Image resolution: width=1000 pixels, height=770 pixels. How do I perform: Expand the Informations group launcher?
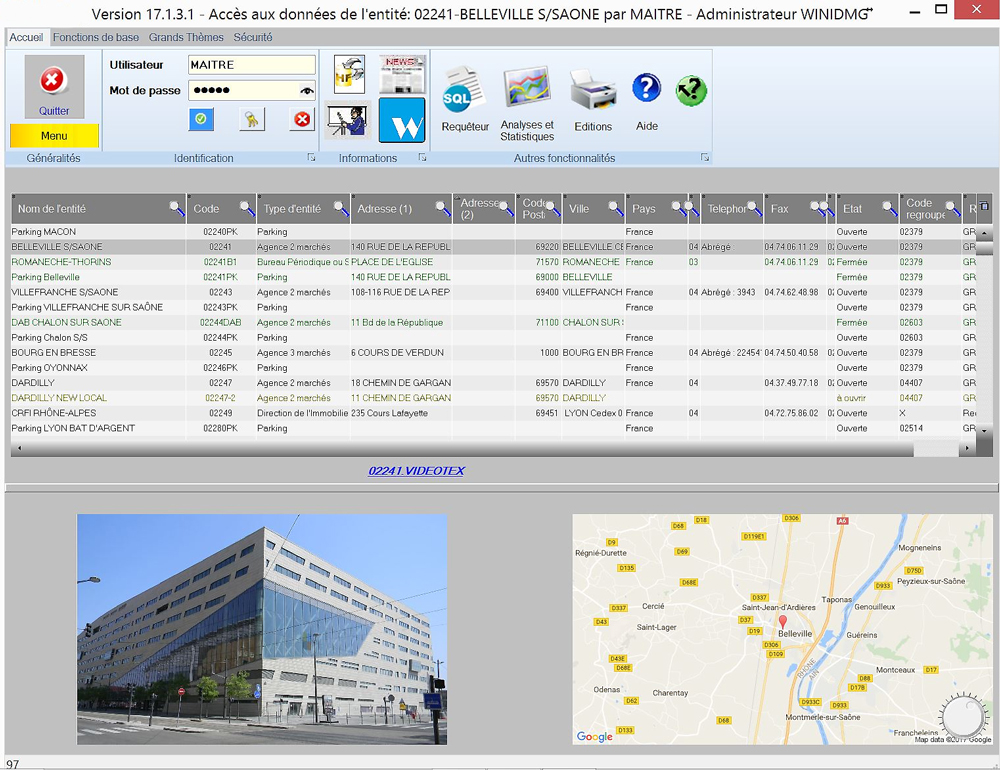point(422,158)
